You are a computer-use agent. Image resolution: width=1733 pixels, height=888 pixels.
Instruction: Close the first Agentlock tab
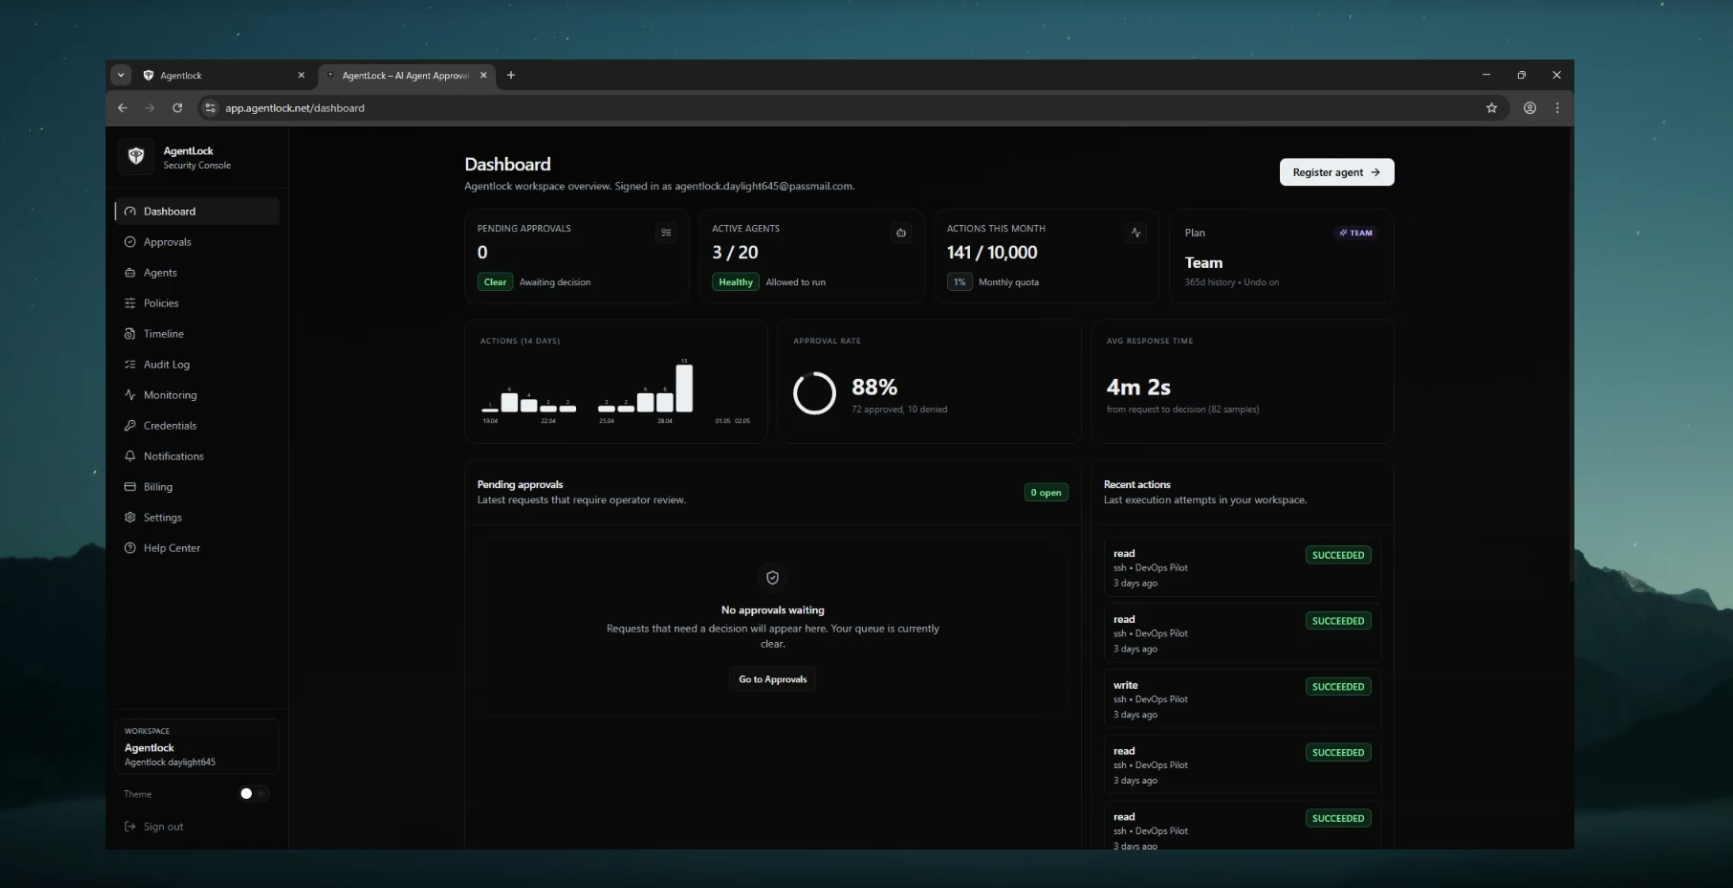301,75
